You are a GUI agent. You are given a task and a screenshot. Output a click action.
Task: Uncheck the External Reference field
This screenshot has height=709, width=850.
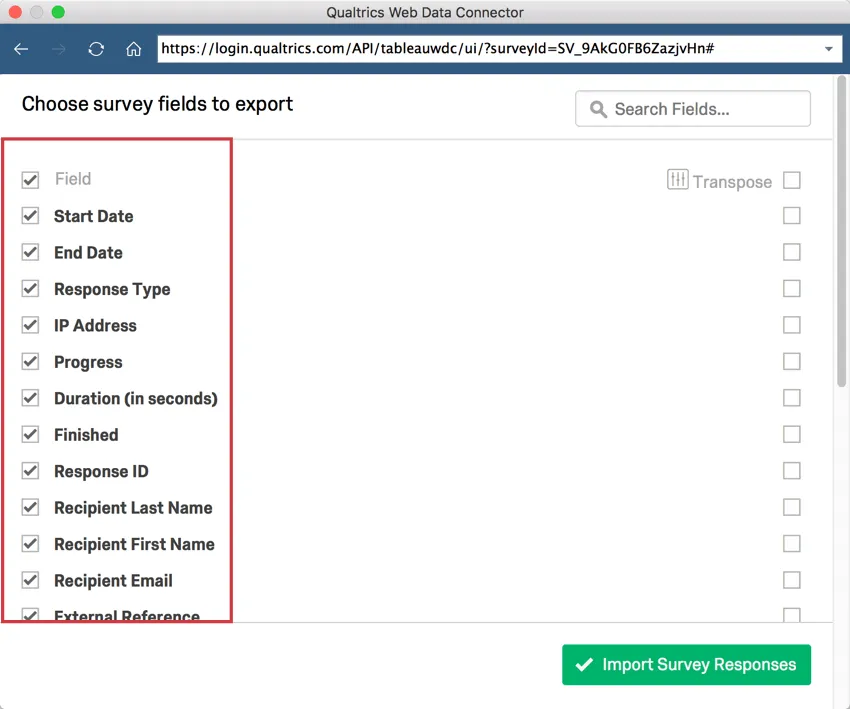31,615
